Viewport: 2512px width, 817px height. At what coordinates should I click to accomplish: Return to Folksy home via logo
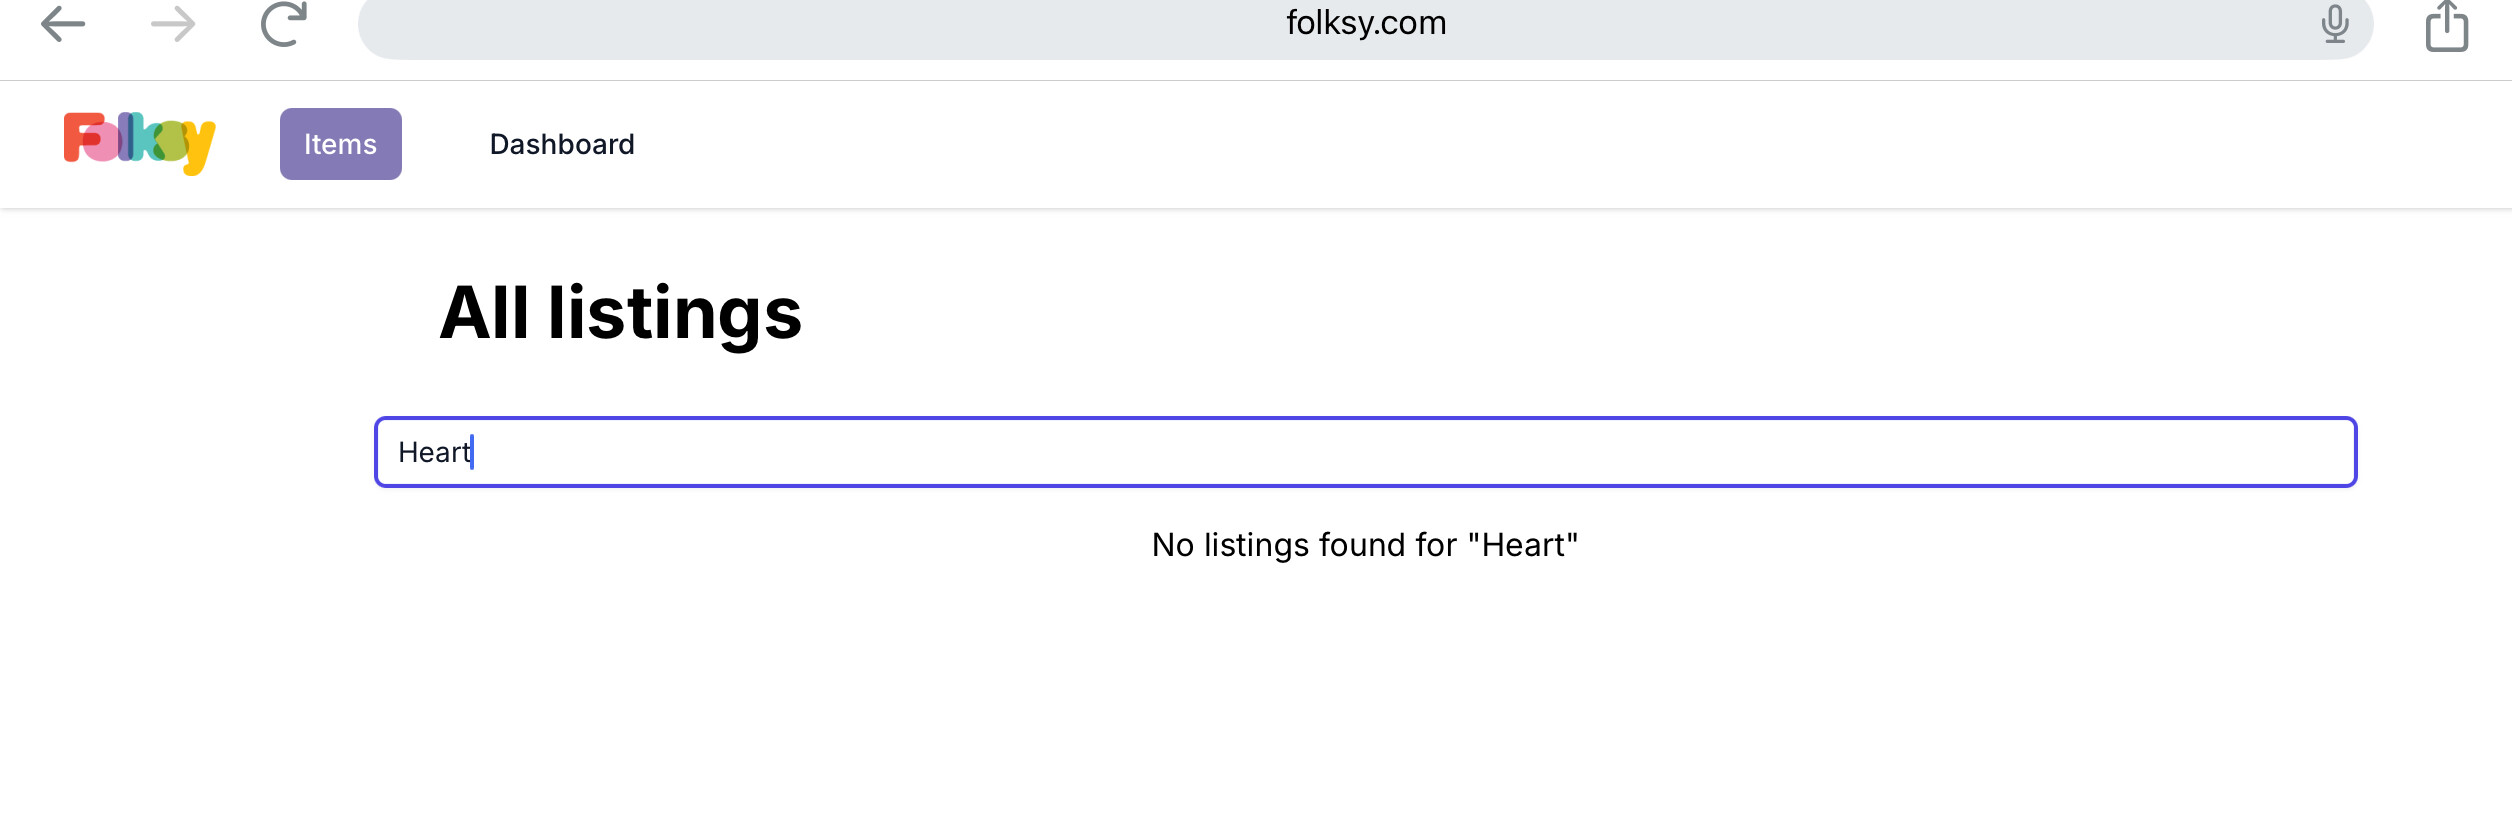pyautogui.click(x=140, y=143)
